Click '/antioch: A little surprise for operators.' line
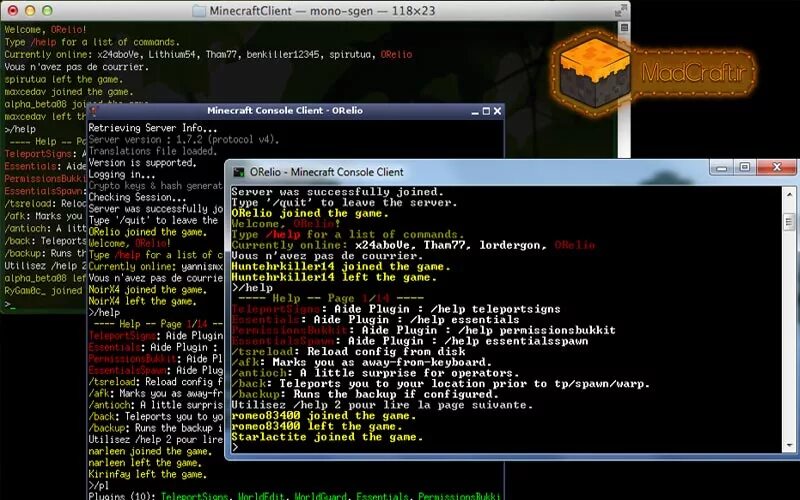Screen dimensions: 800x500 376,373
